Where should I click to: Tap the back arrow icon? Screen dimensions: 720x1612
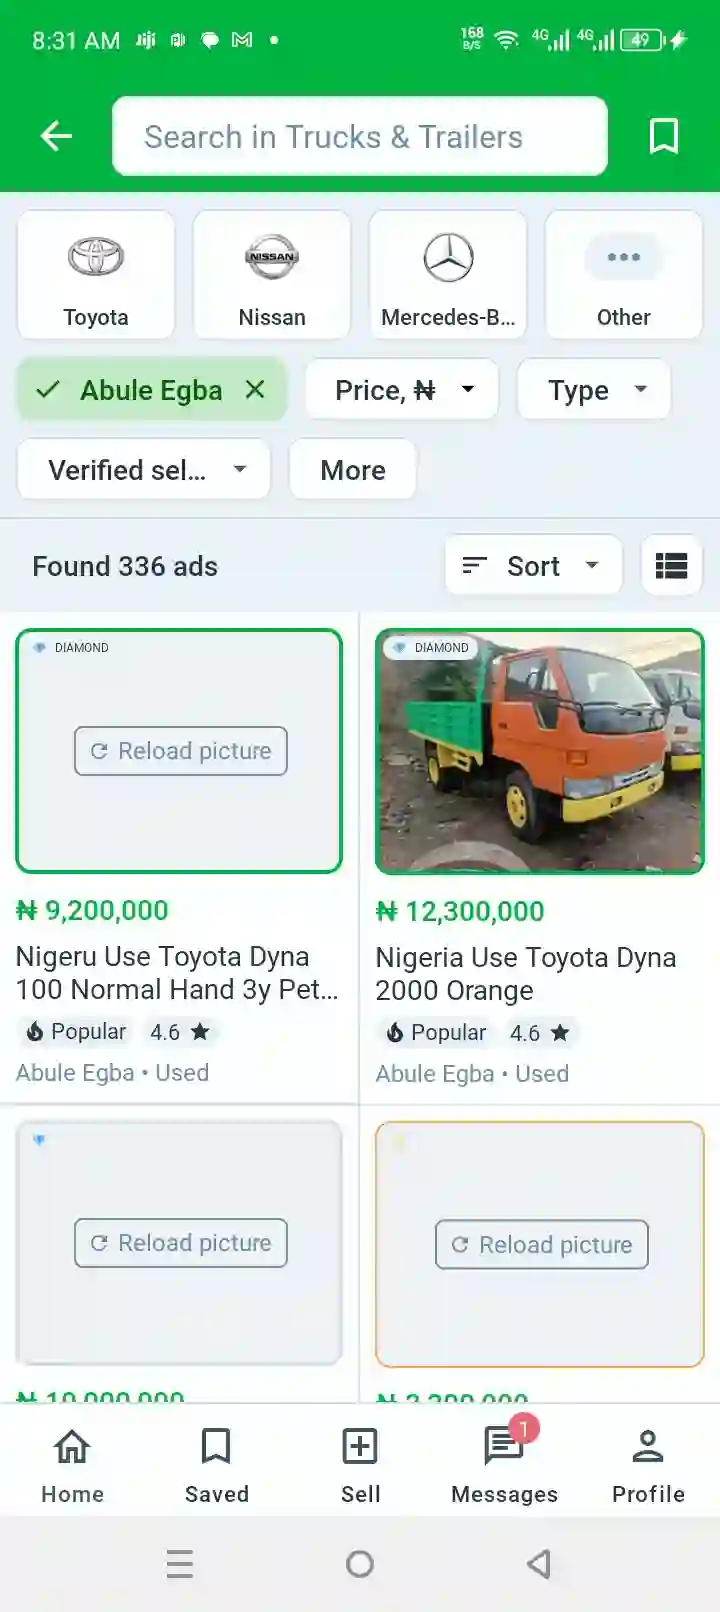click(56, 136)
